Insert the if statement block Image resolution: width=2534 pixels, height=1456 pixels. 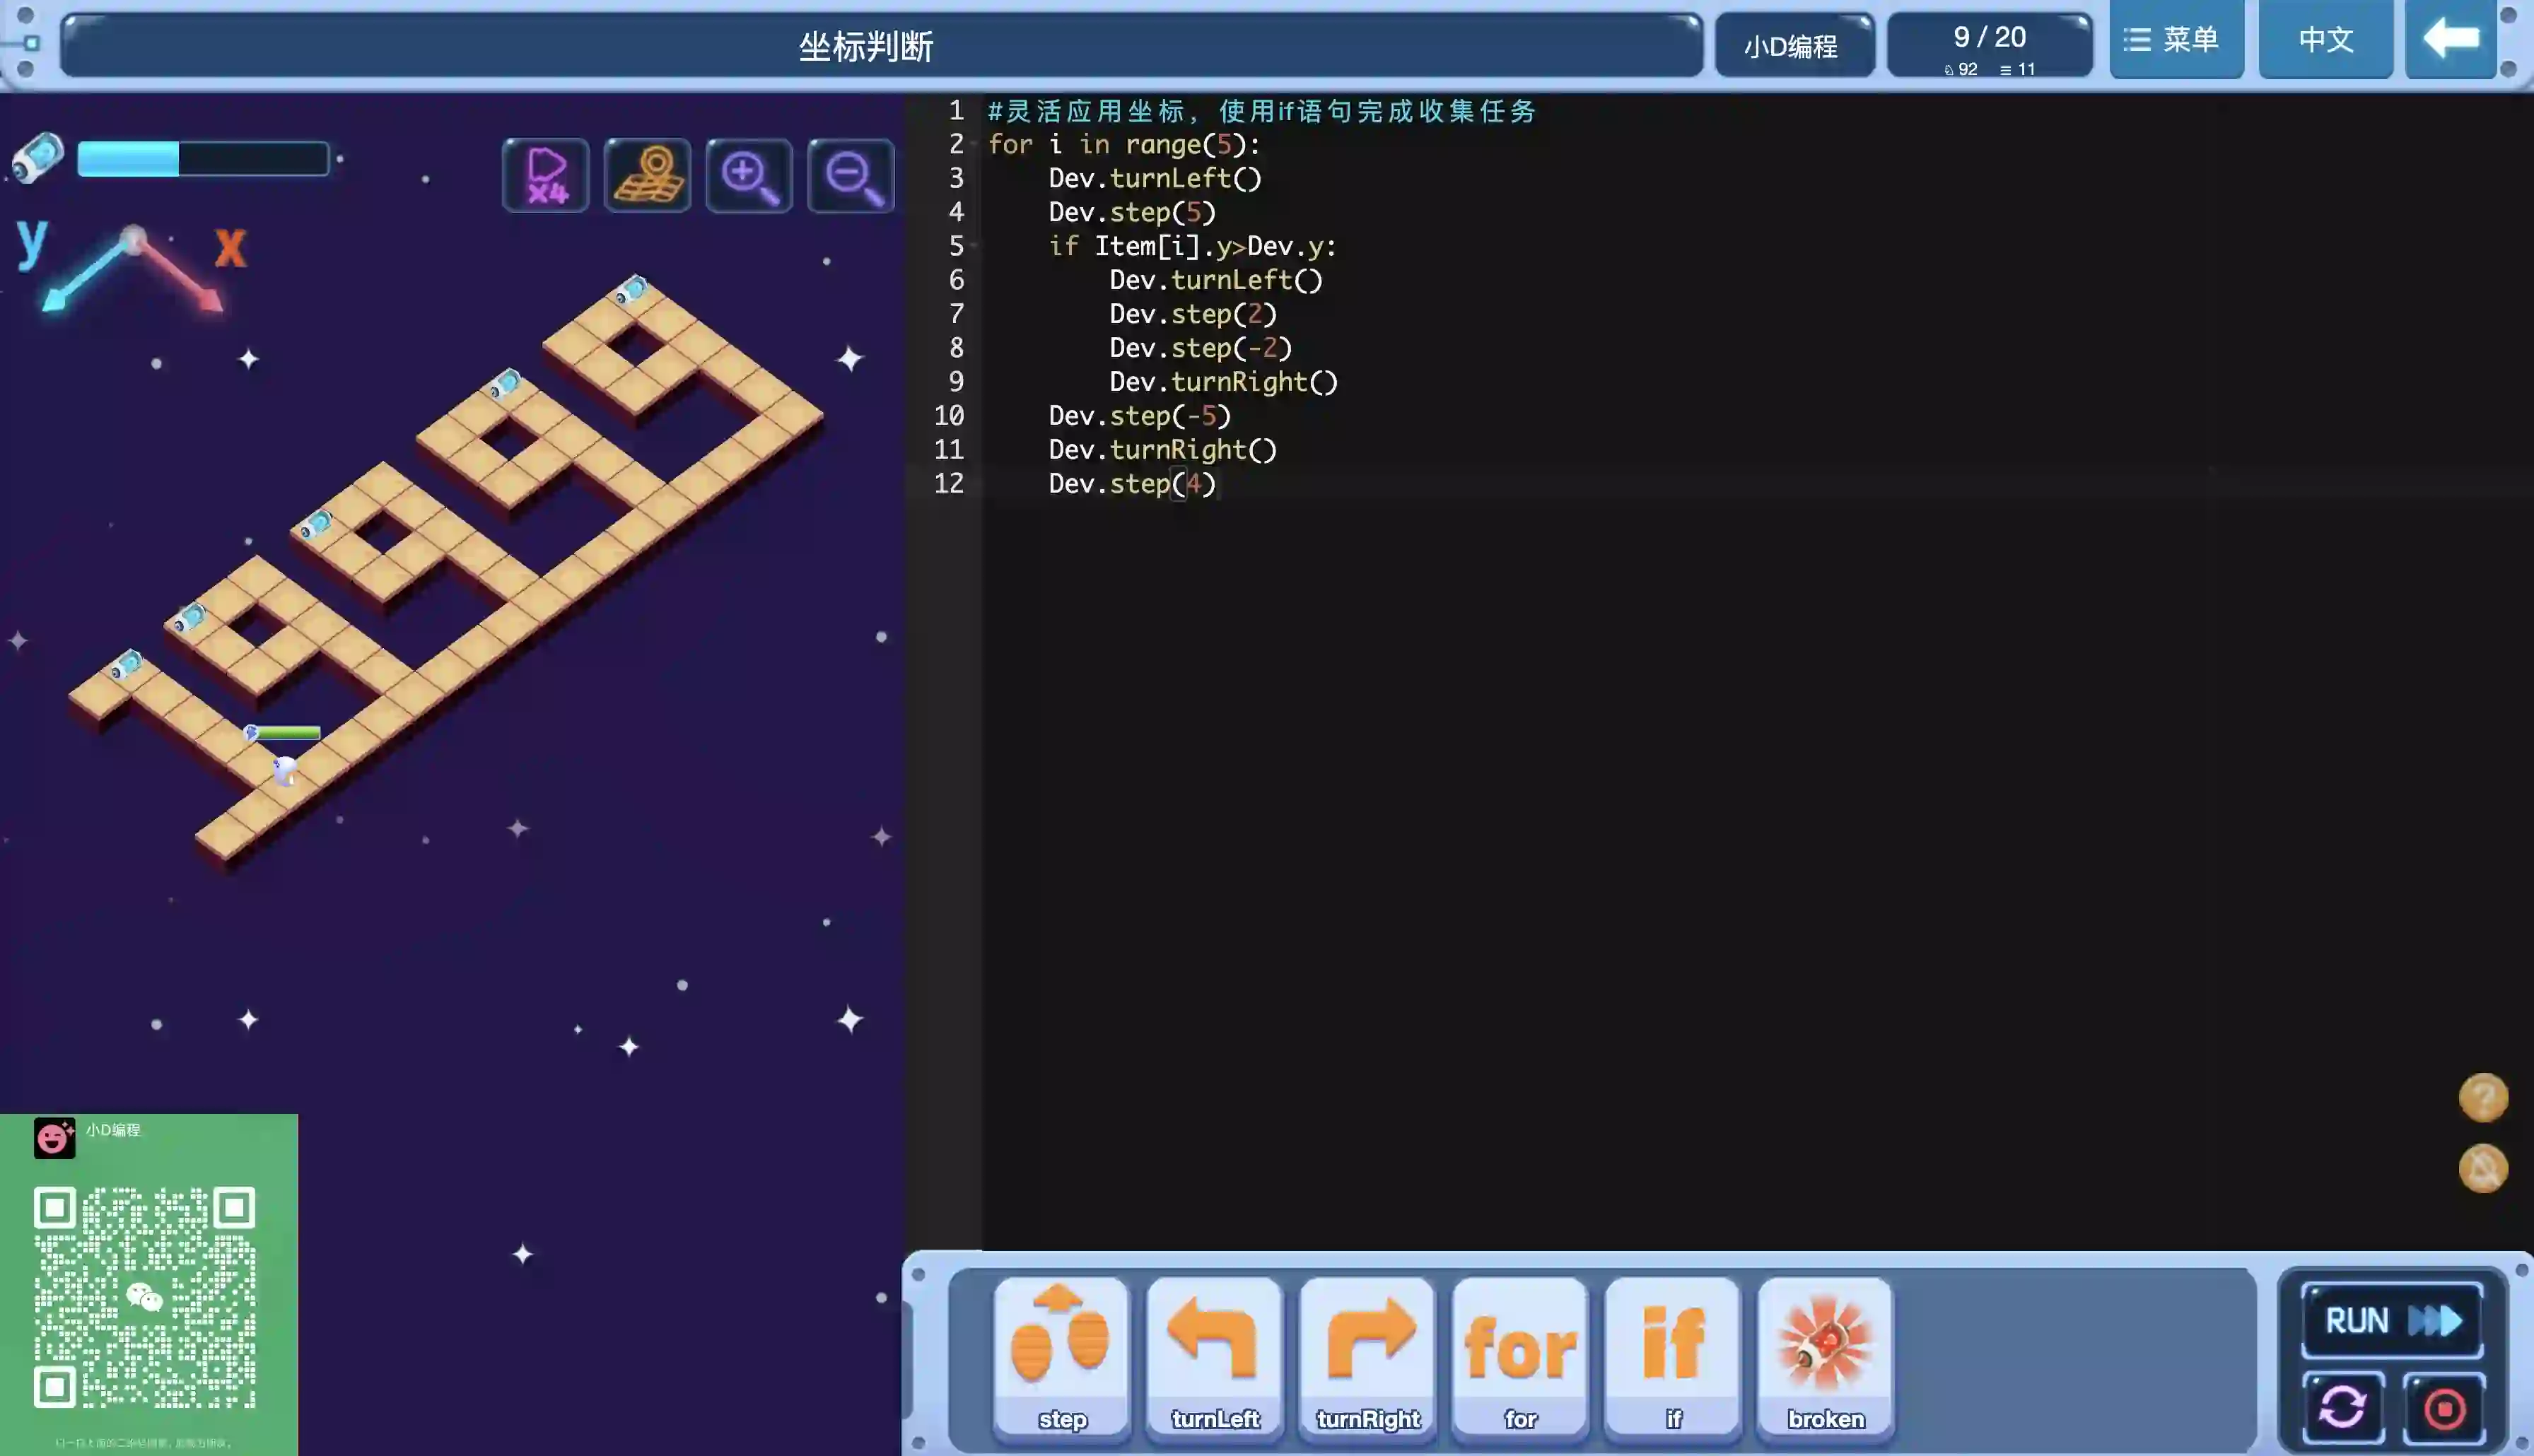tap(1673, 1356)
